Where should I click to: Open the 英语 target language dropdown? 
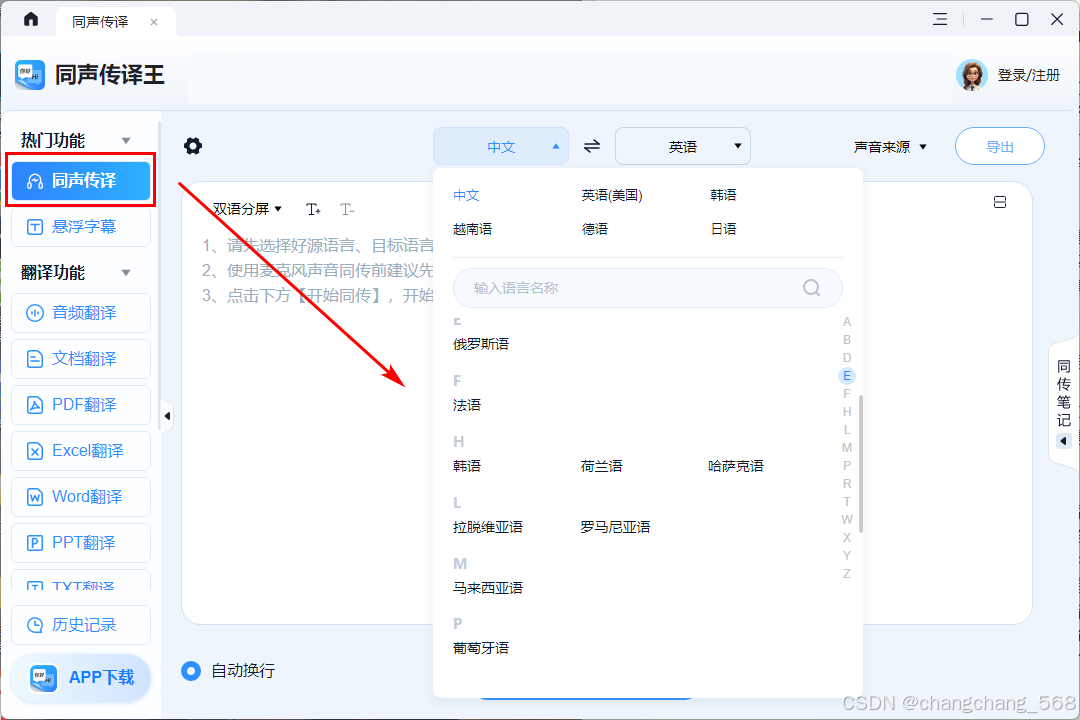coord(683,146)
